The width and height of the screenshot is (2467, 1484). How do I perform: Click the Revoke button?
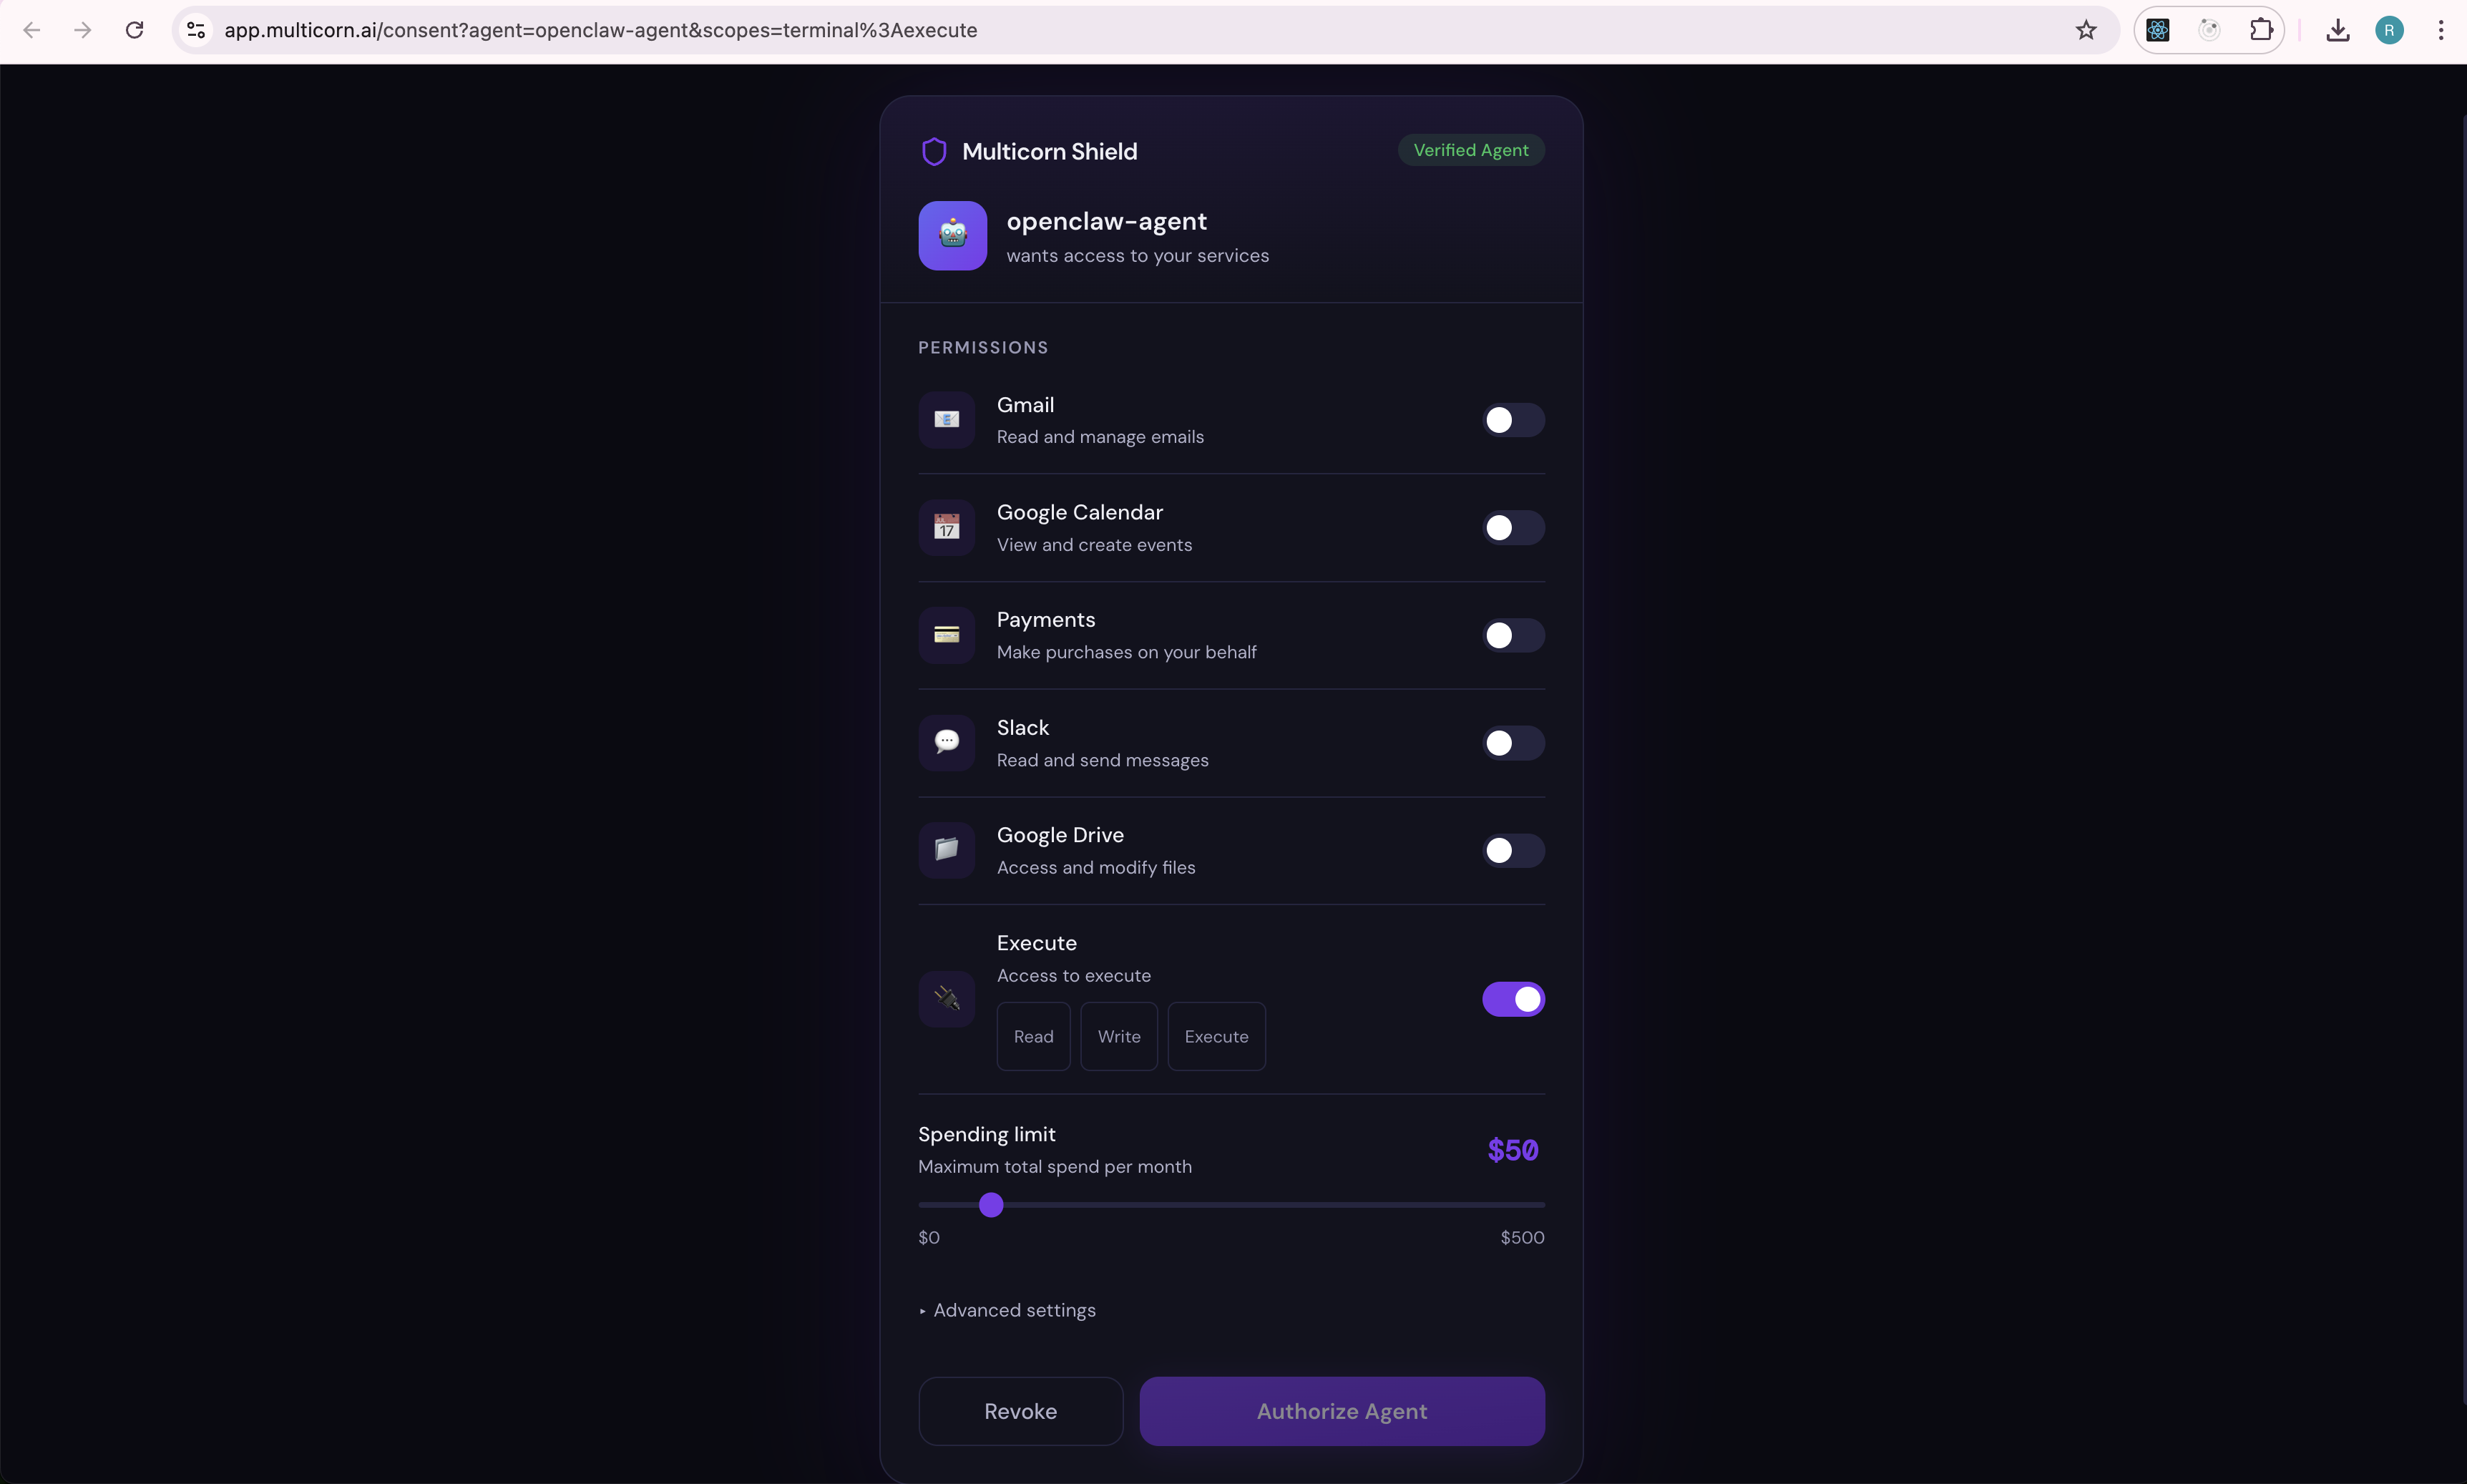1019,1410
